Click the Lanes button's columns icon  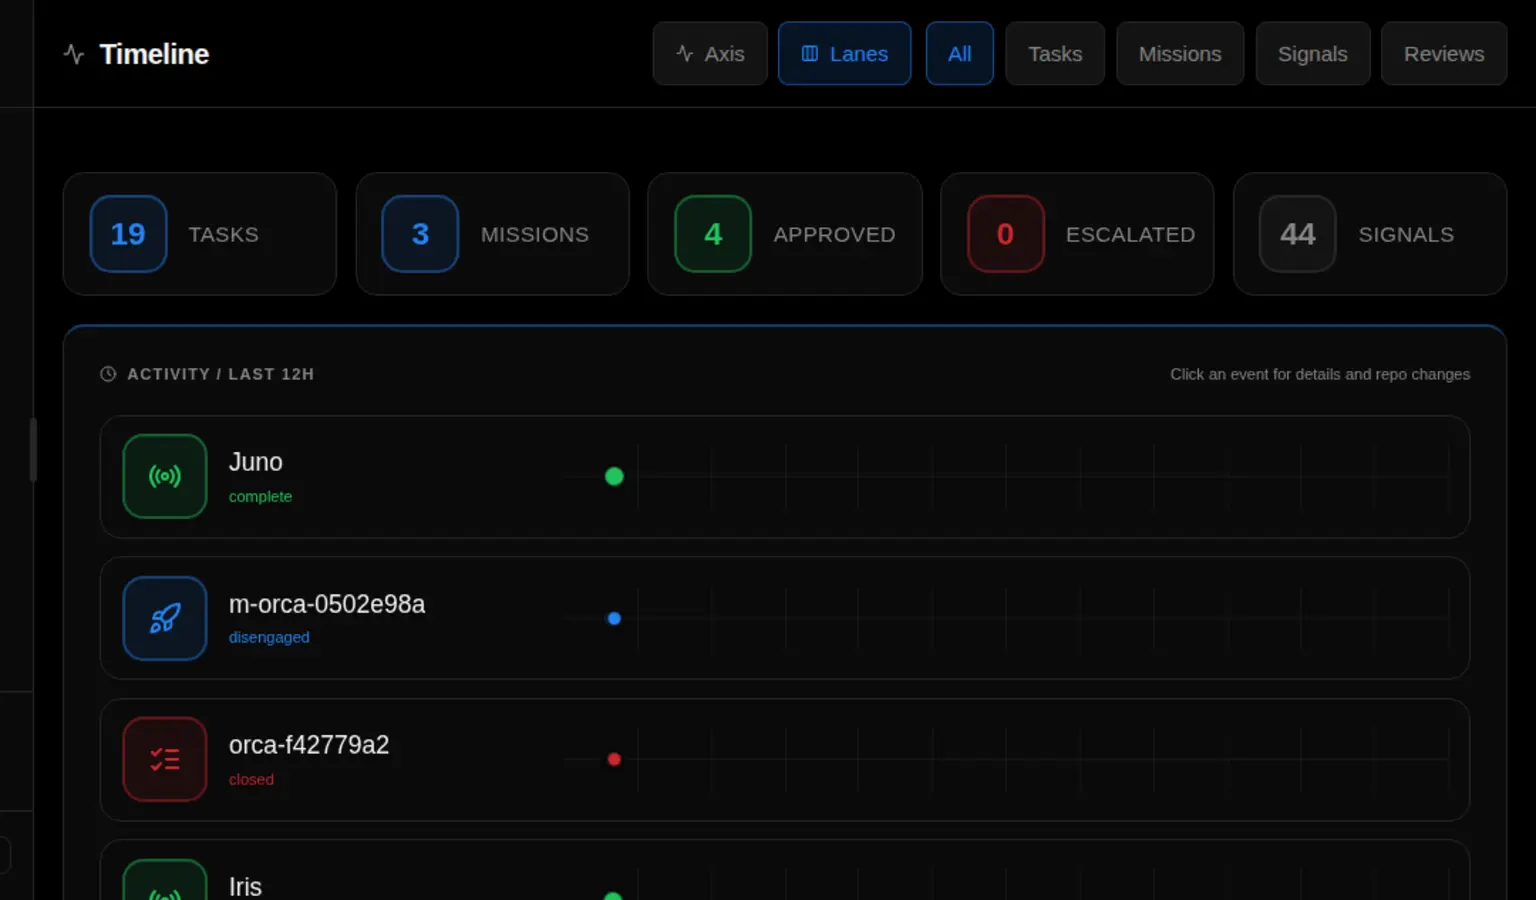pos(810,54)
